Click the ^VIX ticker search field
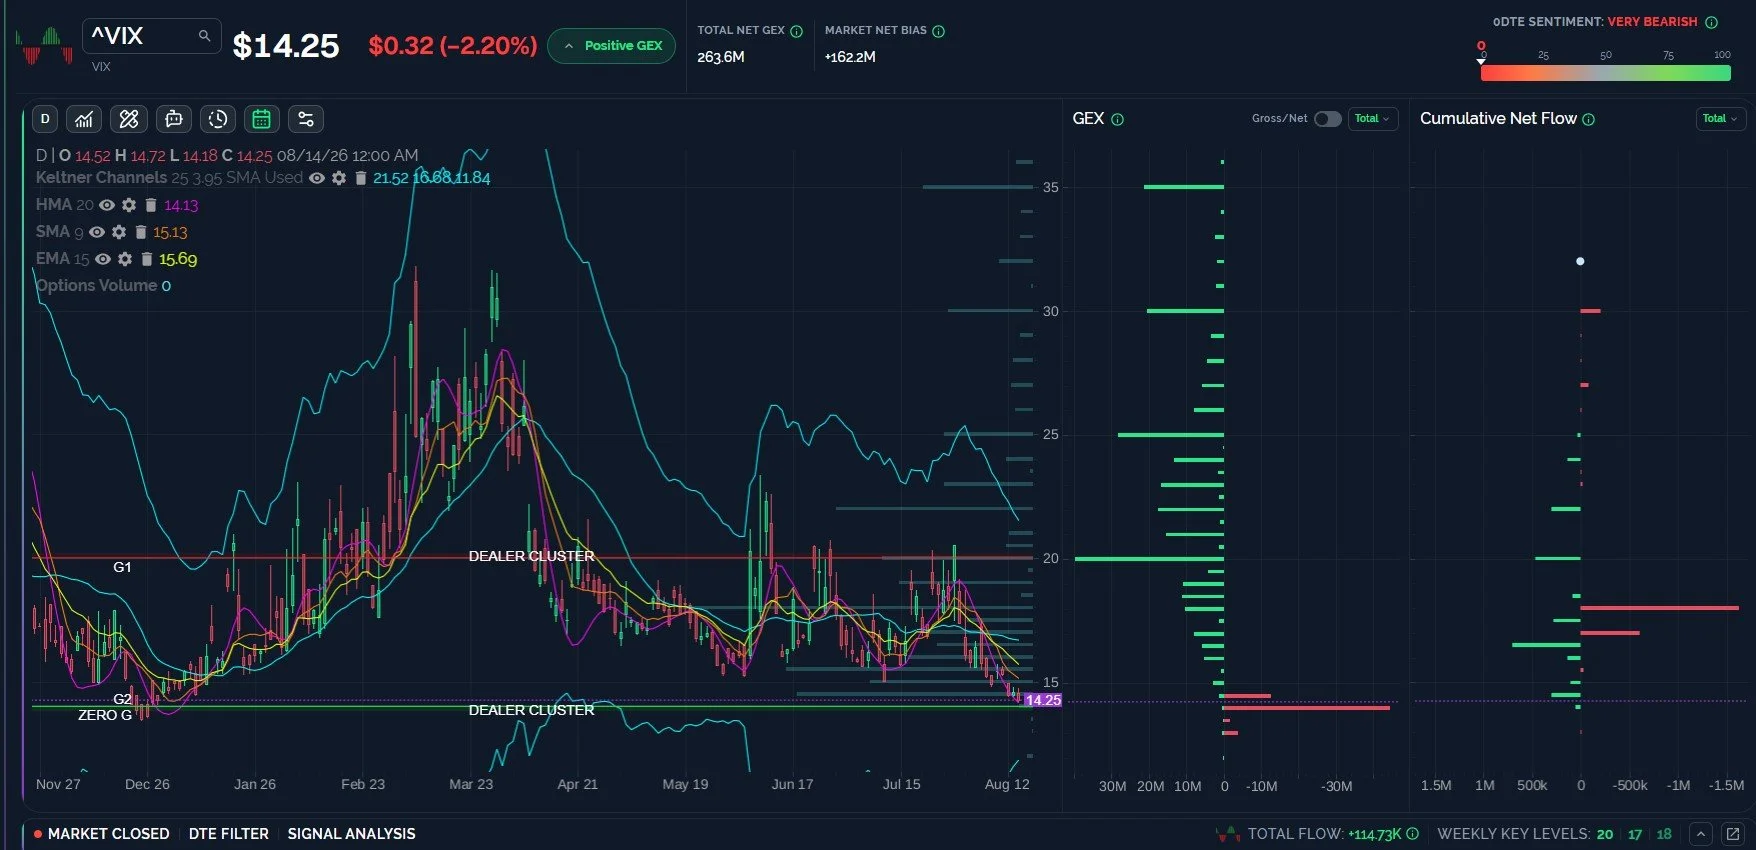This screenshot has height=850, width=1756. point(151,36)
